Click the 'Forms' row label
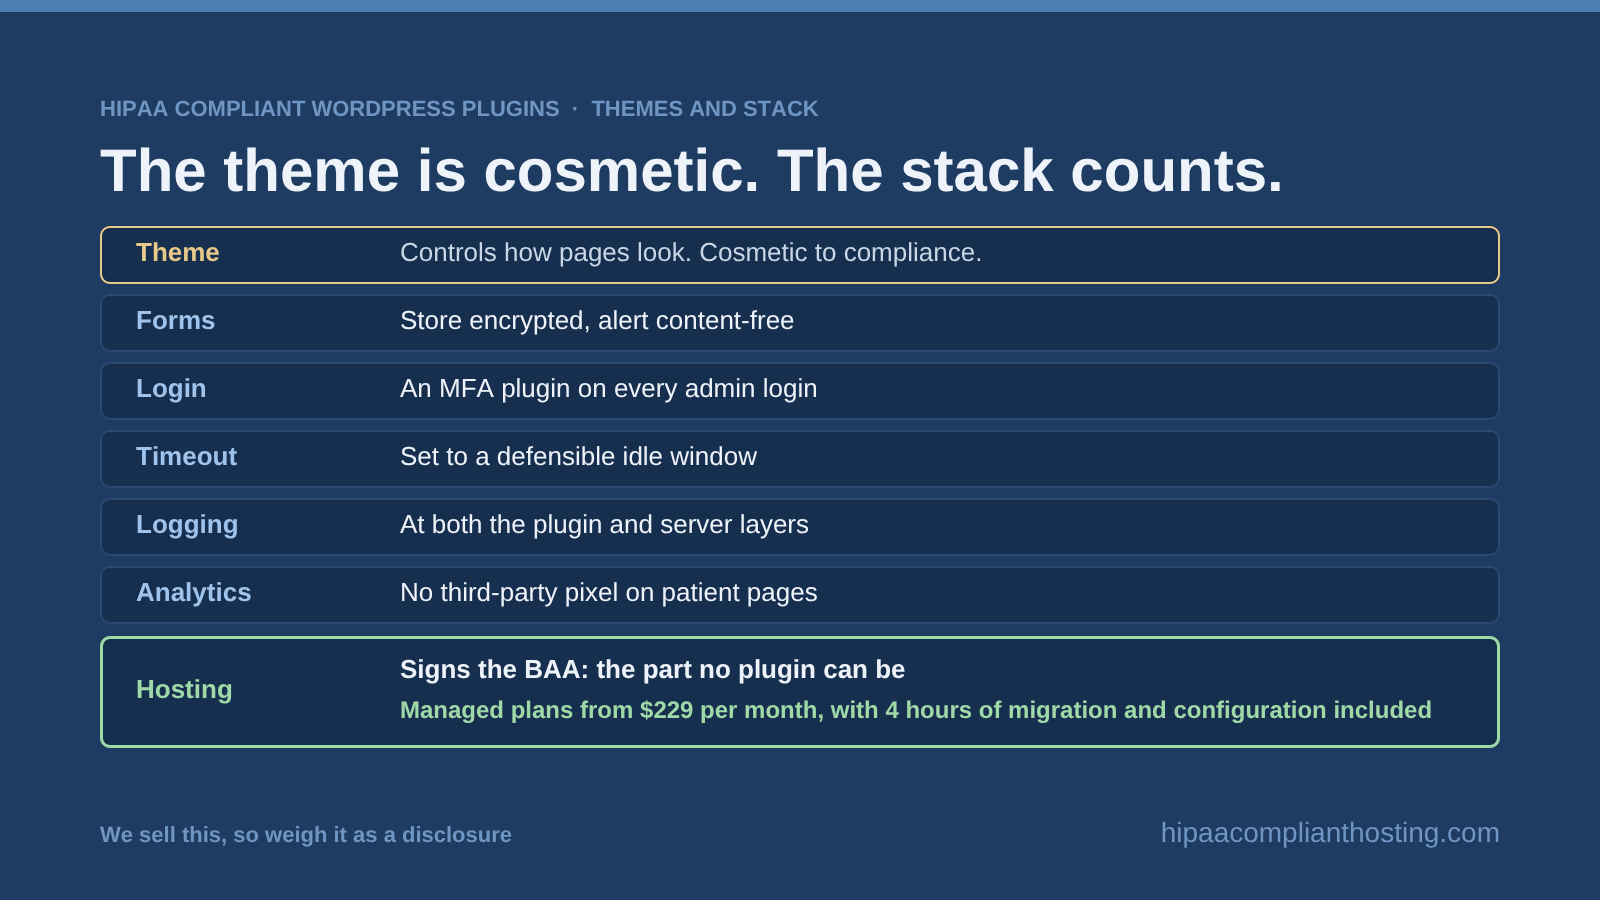Image resolution: width=1600 pixels, height=900 pixels. tap(176, 321)
